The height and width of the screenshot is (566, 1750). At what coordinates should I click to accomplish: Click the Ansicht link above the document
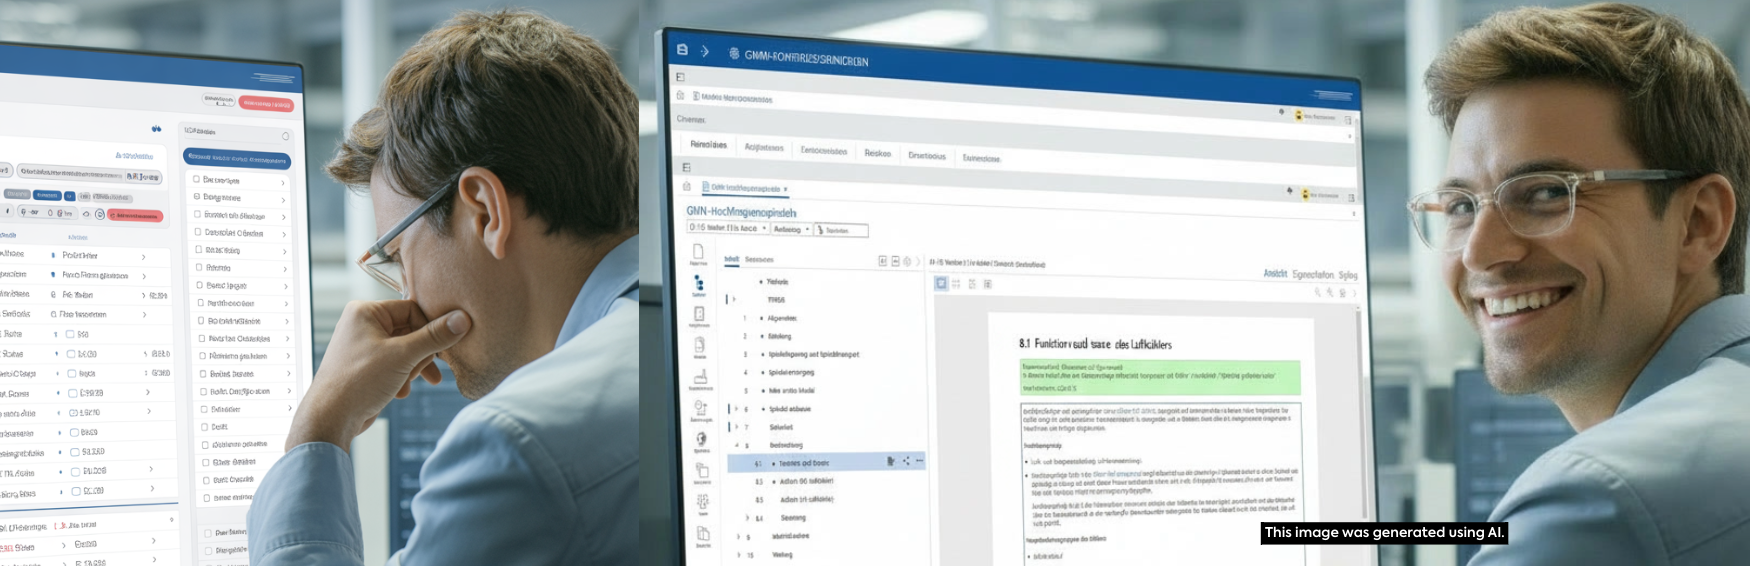1275,273
